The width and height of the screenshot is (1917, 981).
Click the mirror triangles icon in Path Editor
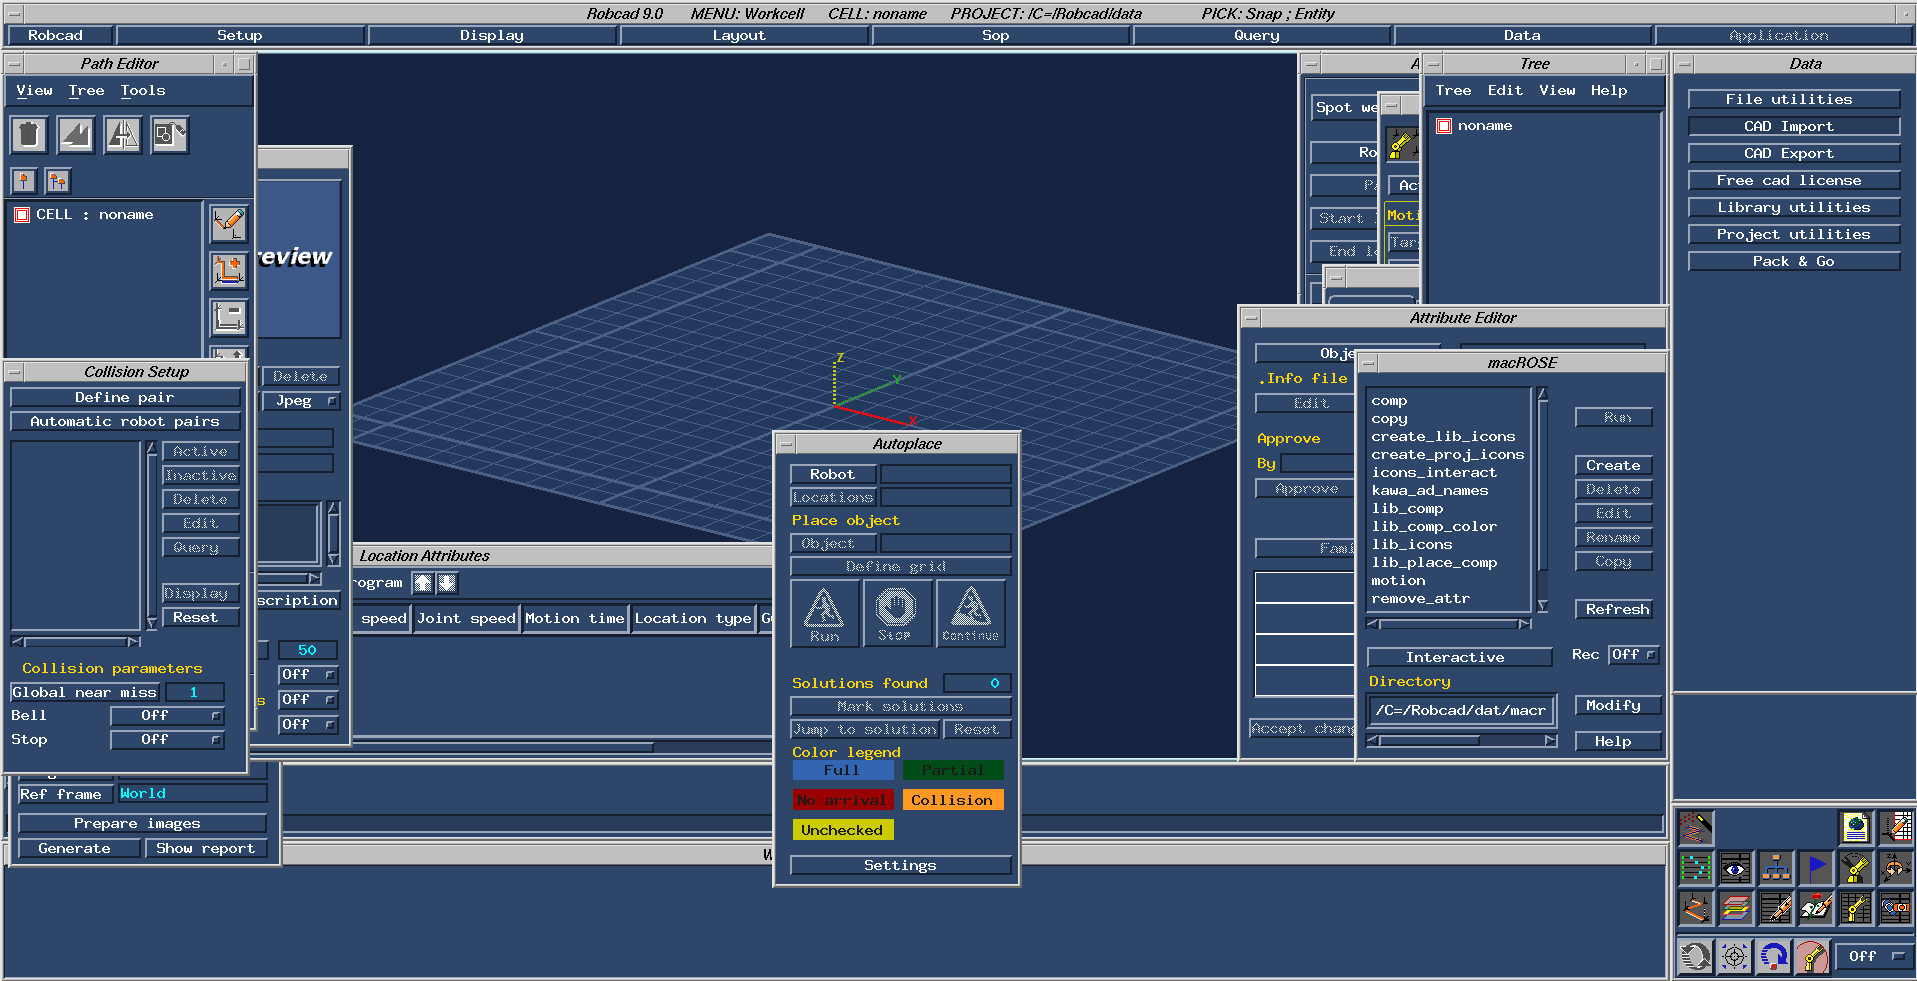point(123,134)
